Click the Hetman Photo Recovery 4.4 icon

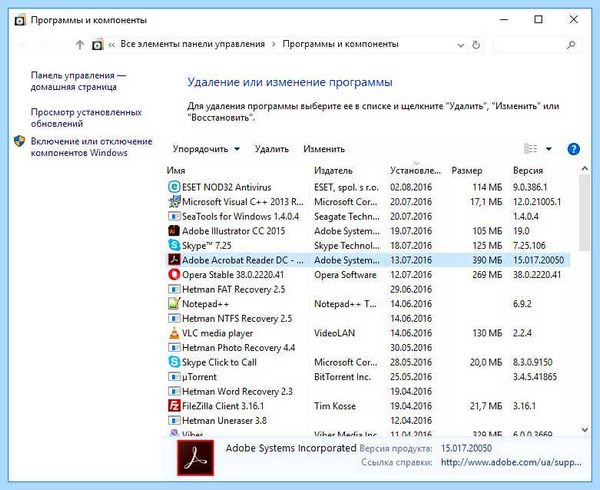174,348
